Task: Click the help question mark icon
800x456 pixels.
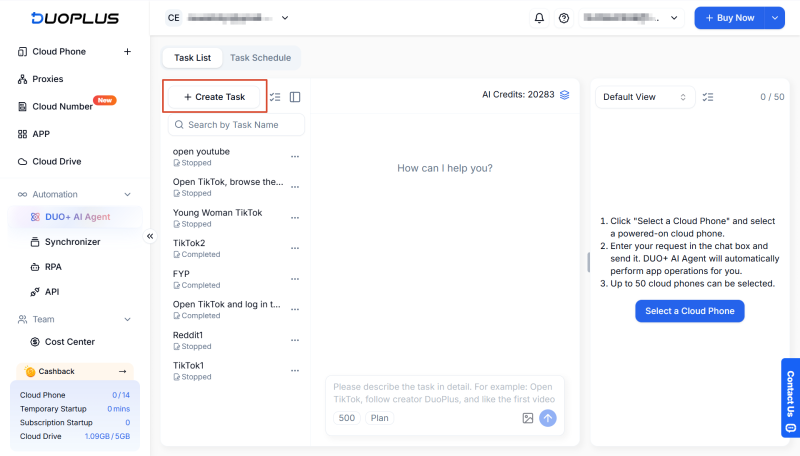Action: (x=564, y=18)
